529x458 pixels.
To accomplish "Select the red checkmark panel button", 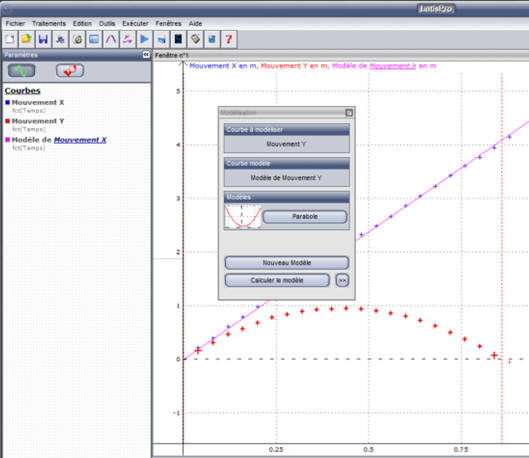I will pyautogui.click(x=70, y=70).
